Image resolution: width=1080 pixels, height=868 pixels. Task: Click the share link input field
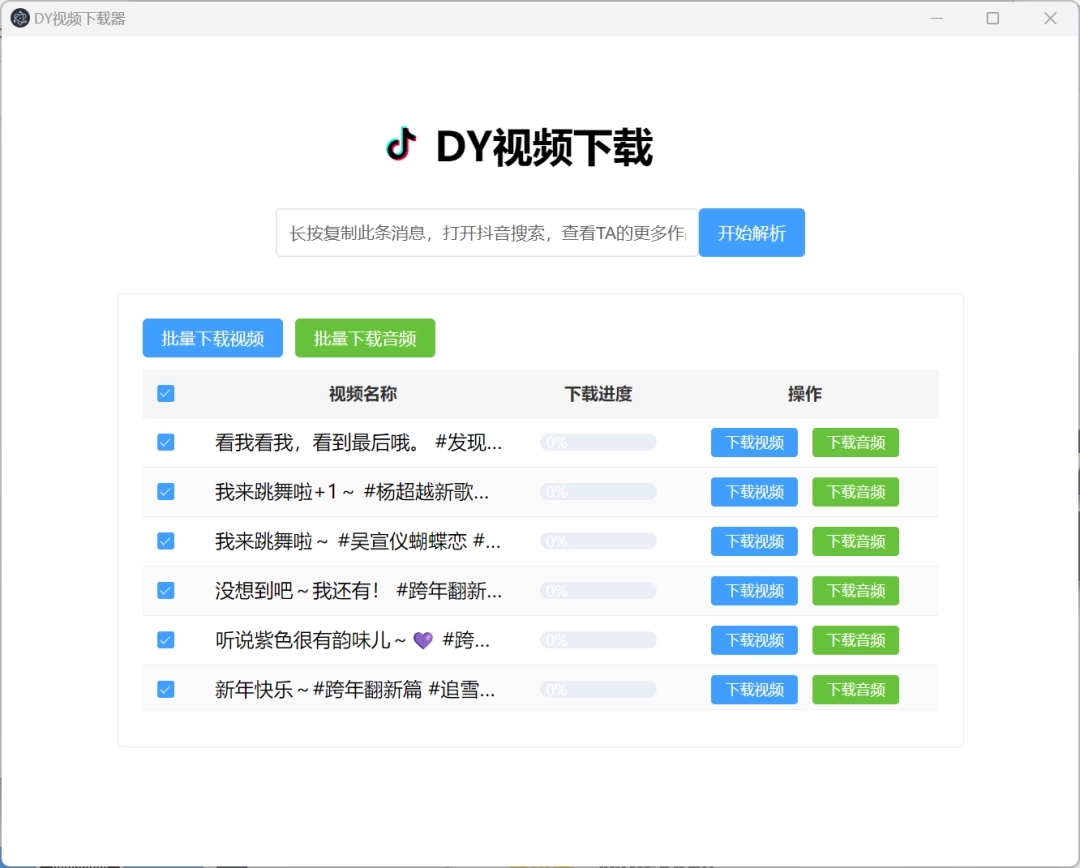487,233
